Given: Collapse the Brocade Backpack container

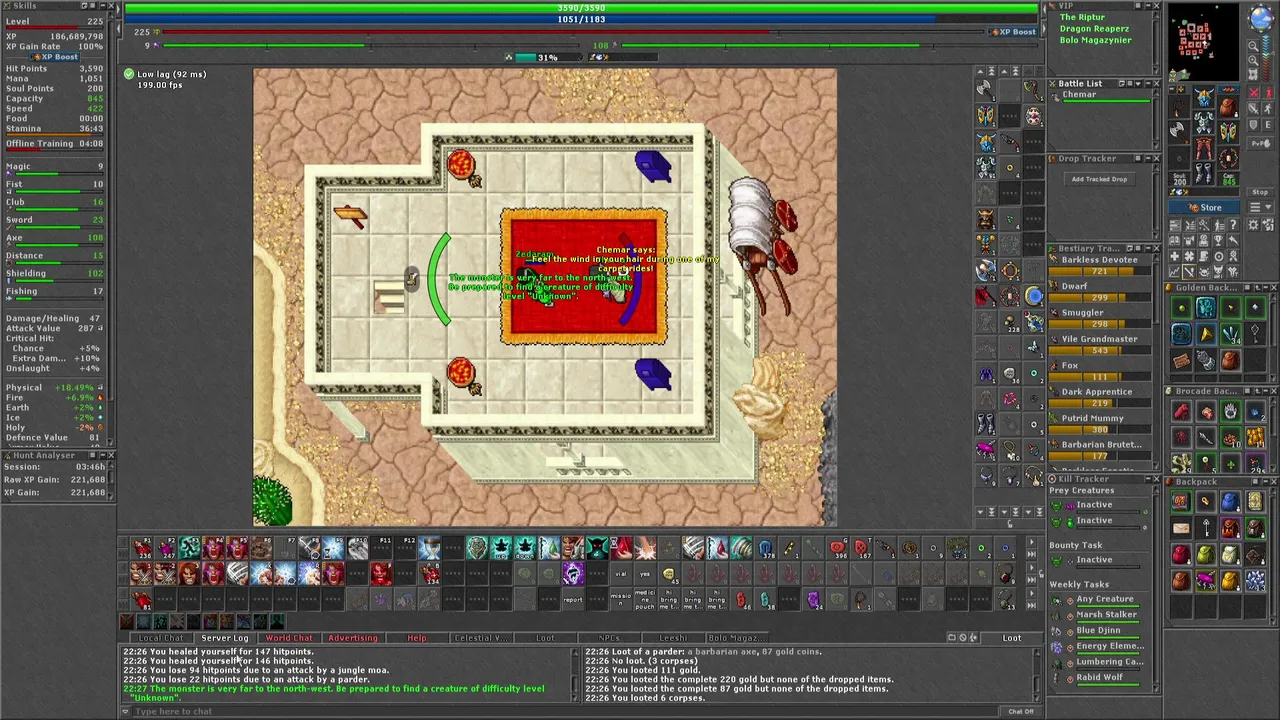Looking at the screenshot, I should coord(1266,391).
